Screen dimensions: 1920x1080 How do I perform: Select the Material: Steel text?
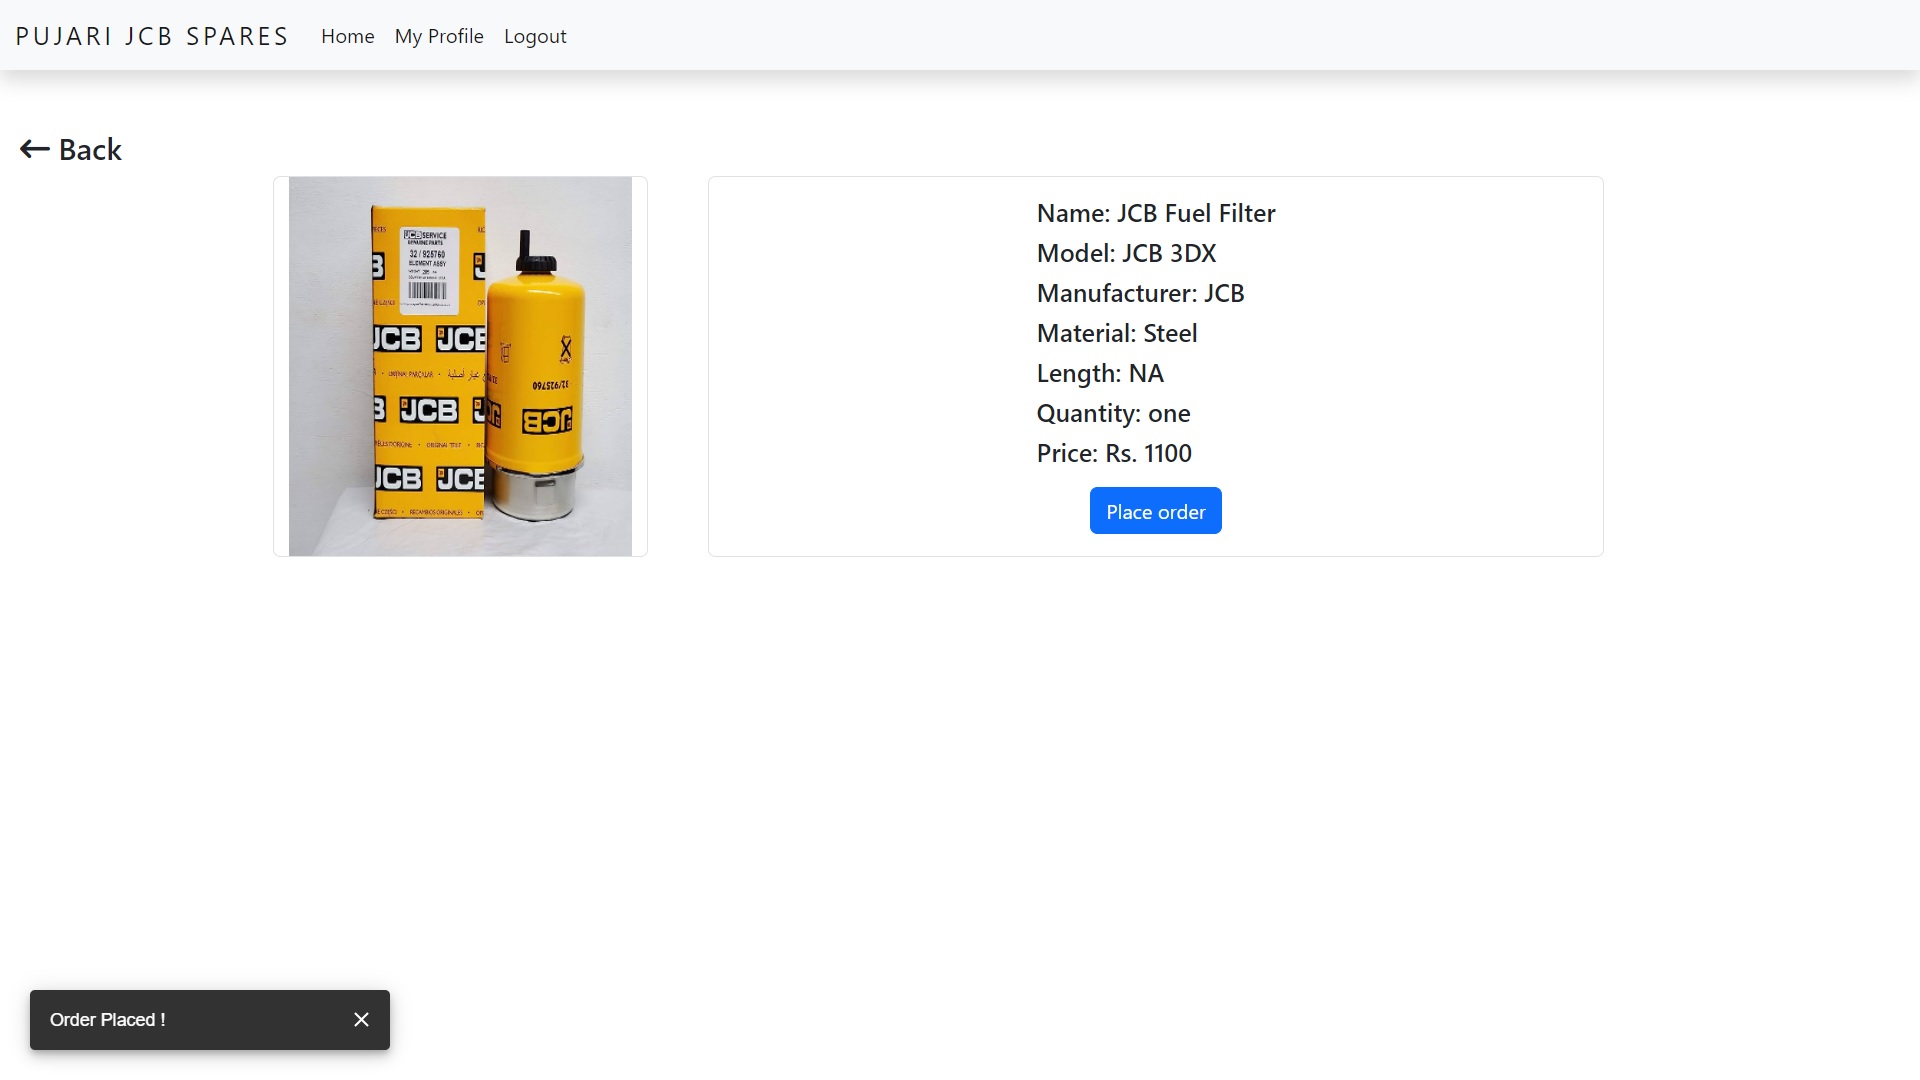pos(1116,333)
